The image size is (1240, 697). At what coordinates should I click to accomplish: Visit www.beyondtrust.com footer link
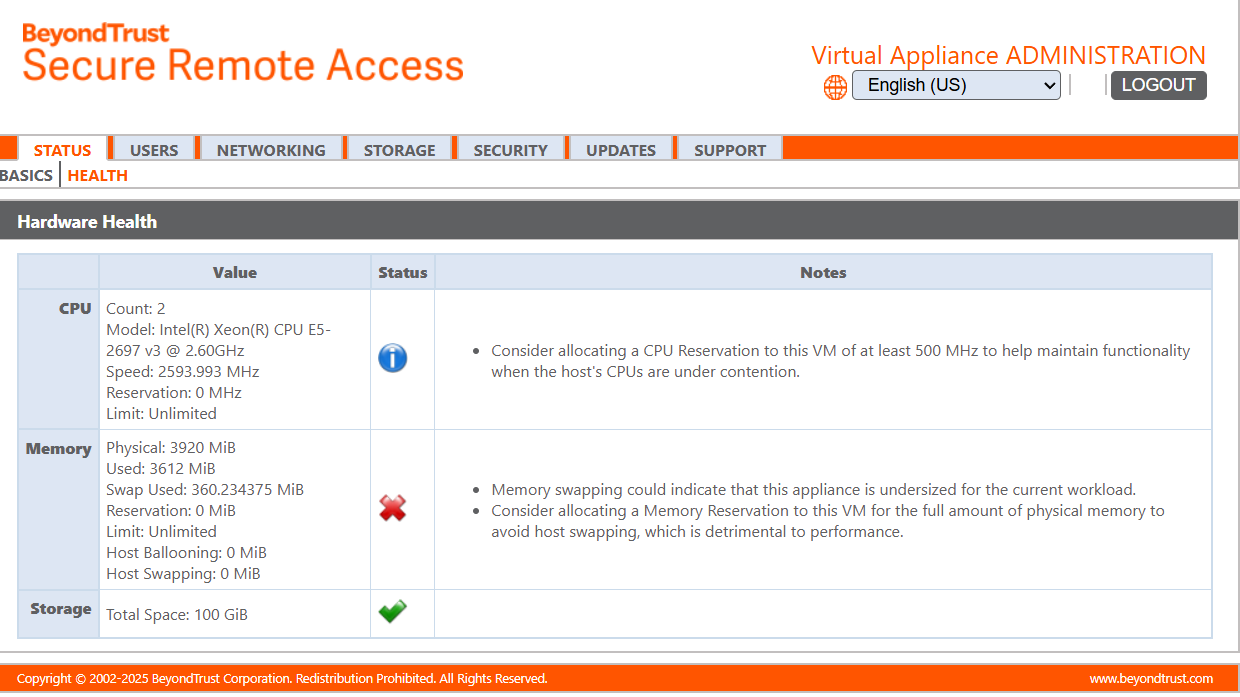point(1151,678)
